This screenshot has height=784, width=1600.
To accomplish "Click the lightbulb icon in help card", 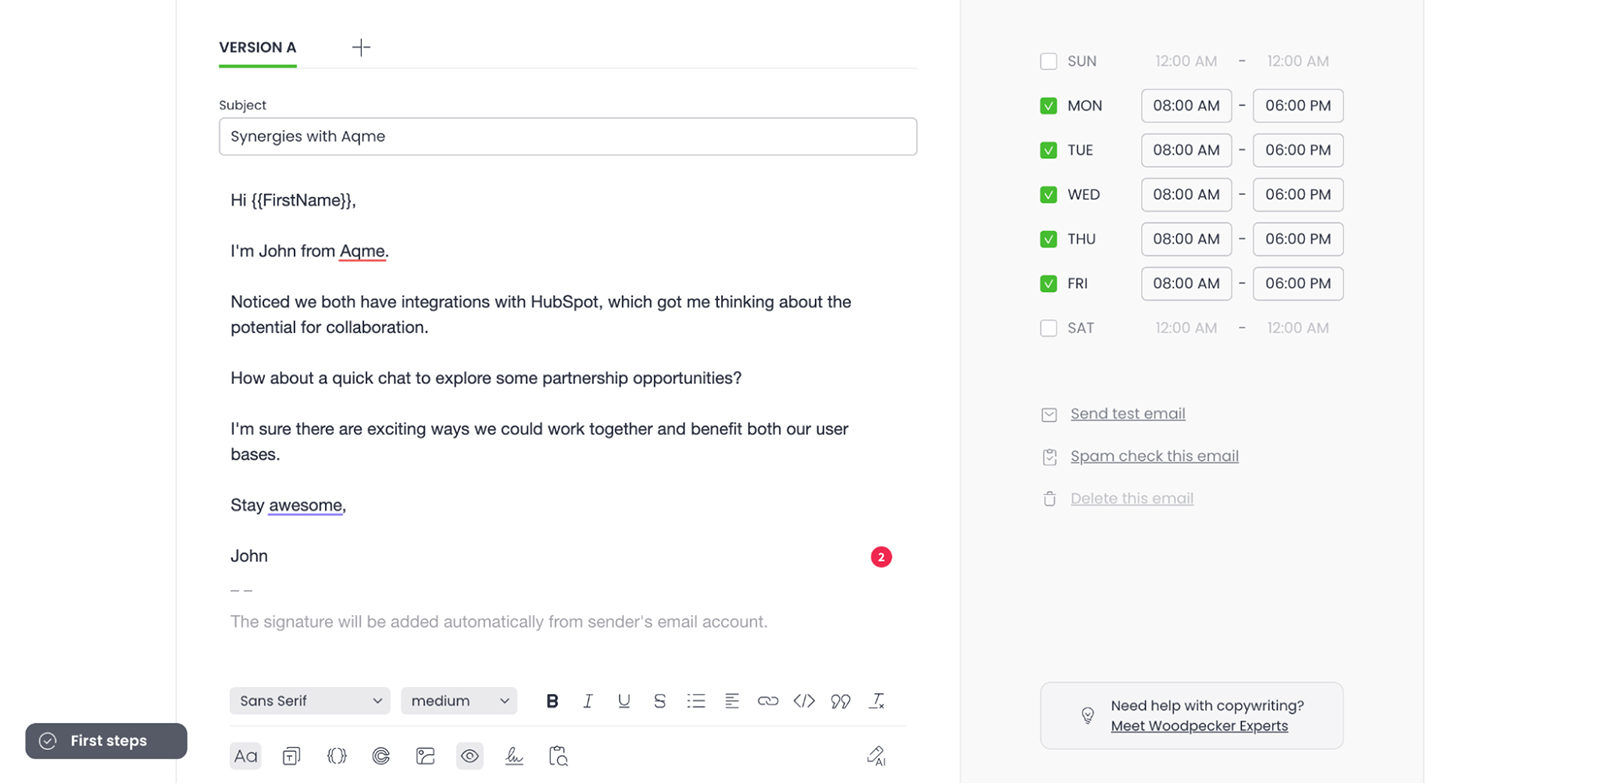I will point(1088,716).
